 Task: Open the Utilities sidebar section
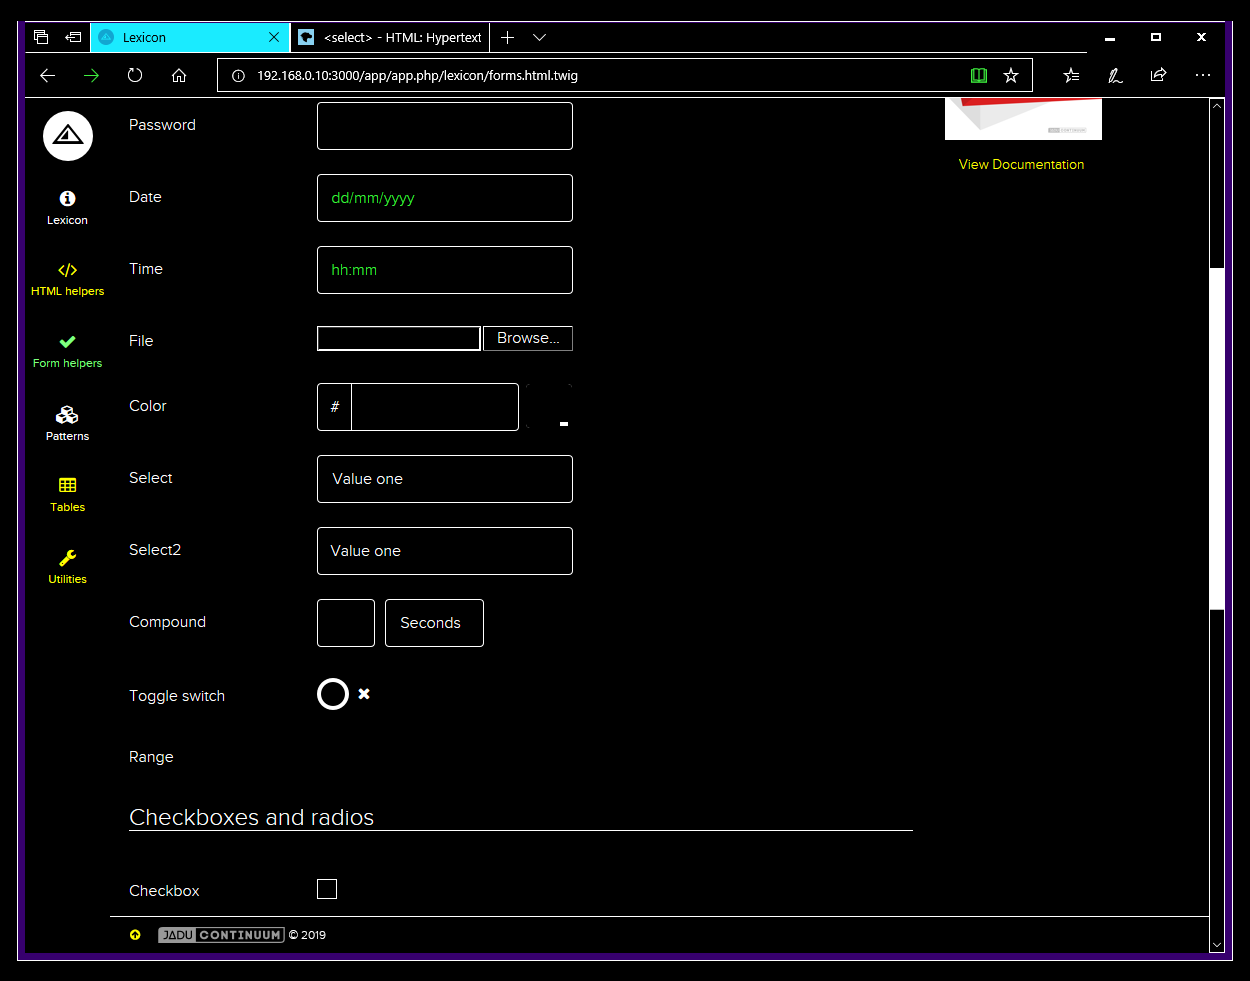pos(67,567)
